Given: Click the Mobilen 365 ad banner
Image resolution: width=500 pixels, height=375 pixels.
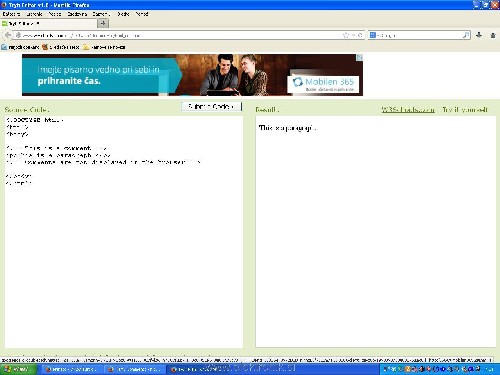Looking at the screenshot, I should point(192,75).
